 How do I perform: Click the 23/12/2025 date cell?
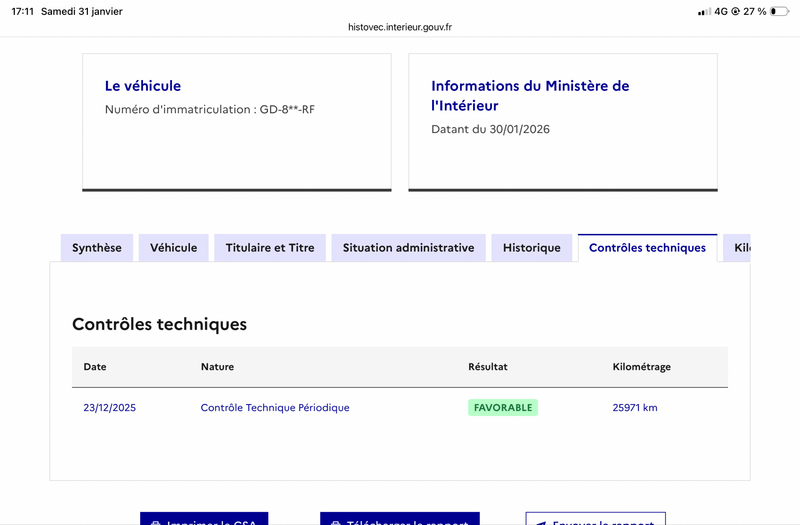click(109, 408)
